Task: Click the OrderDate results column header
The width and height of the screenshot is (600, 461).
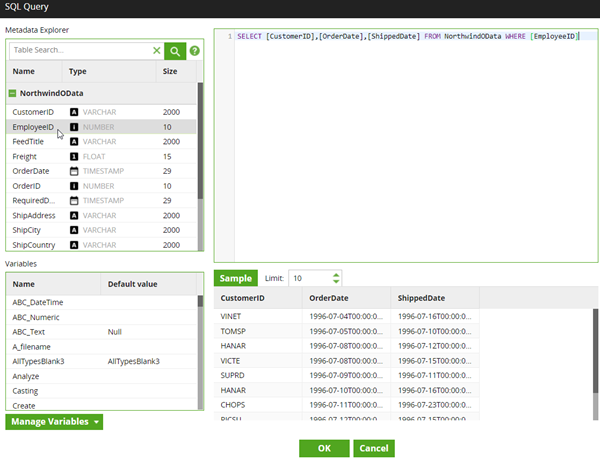Action: coord(346,298)
